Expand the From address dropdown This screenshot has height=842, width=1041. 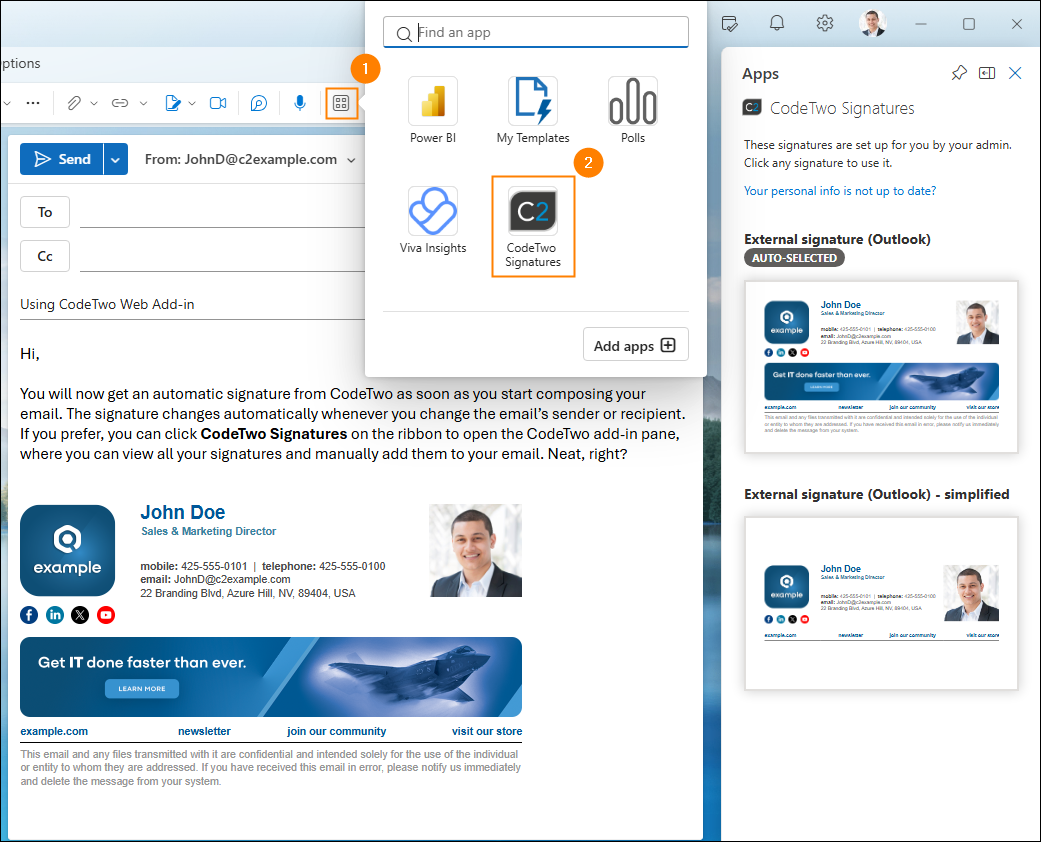[x=351, y=160]
